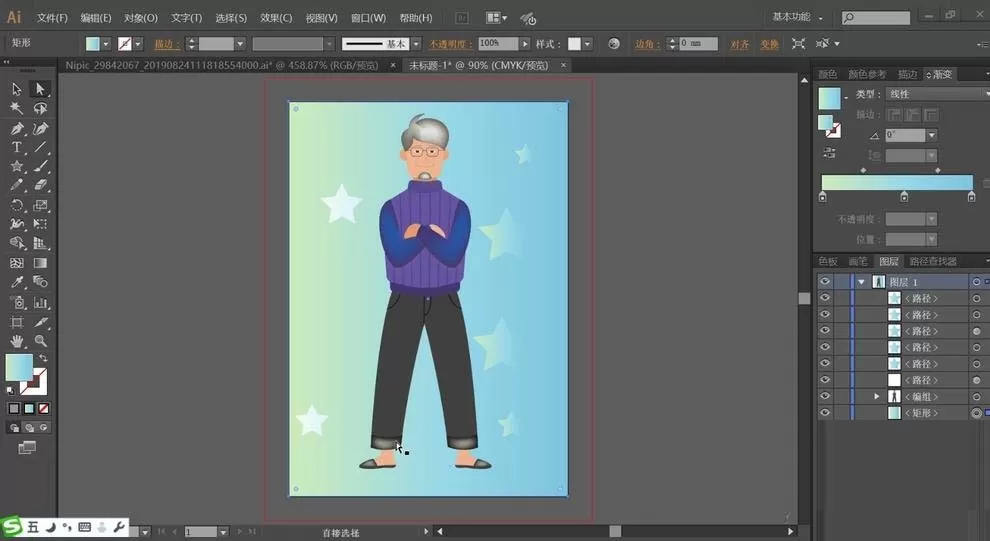
Task: Select the Symbol Sprayer tool
Action: tap(17, 302)
